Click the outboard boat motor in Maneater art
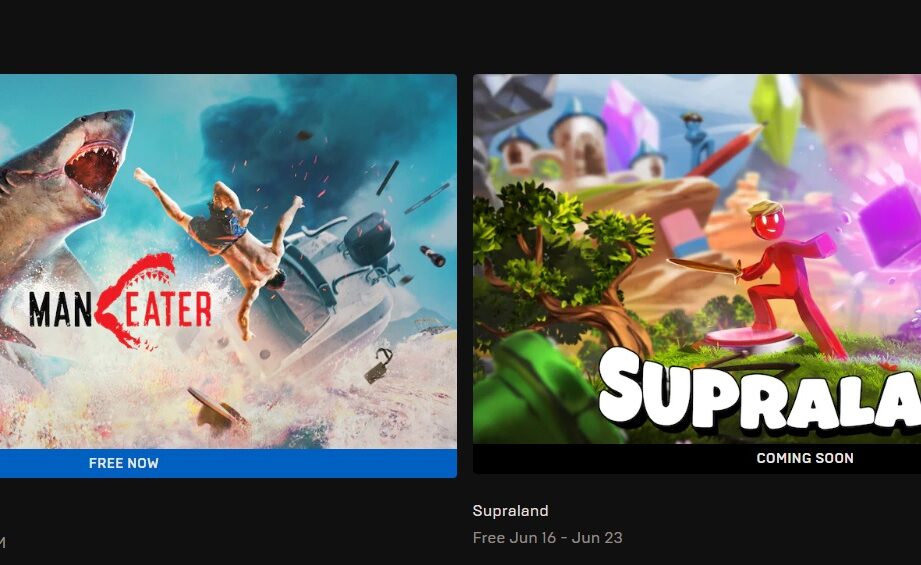The height and width of the screenshot is (565, 921). 370,243
